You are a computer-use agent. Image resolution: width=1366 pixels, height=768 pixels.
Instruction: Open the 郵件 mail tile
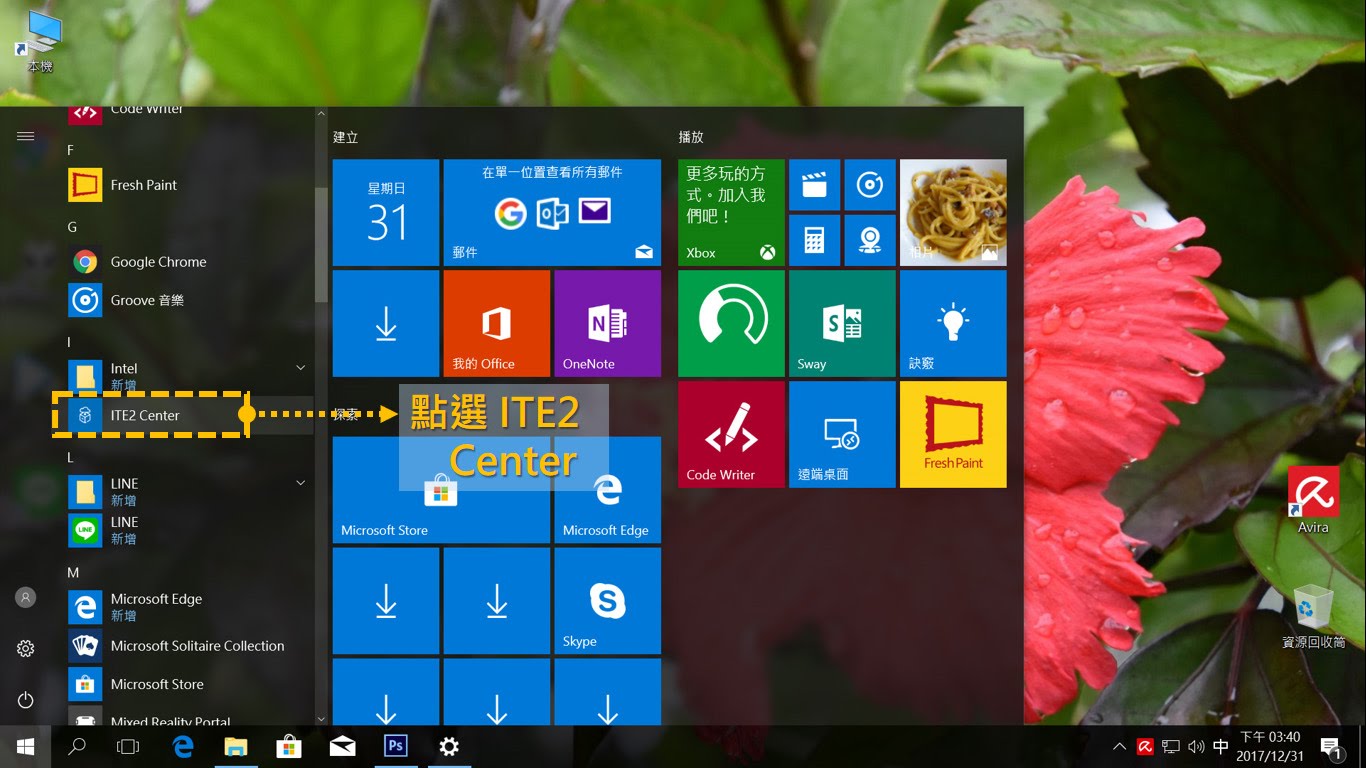552,212
